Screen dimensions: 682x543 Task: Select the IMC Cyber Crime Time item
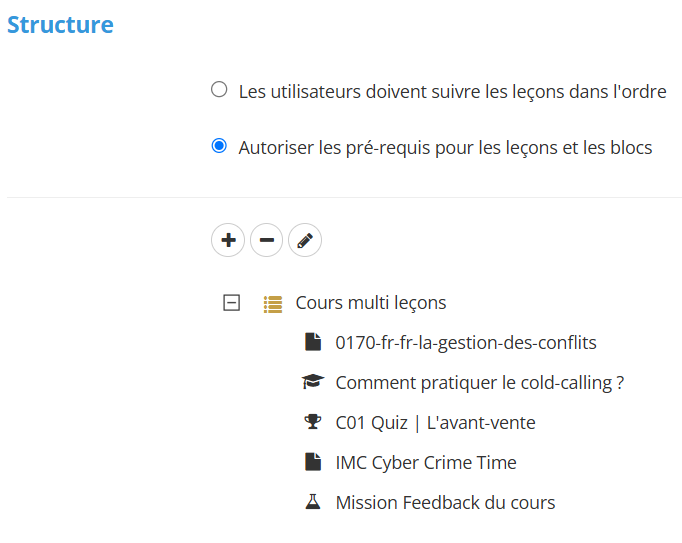(x=426, y=463)
